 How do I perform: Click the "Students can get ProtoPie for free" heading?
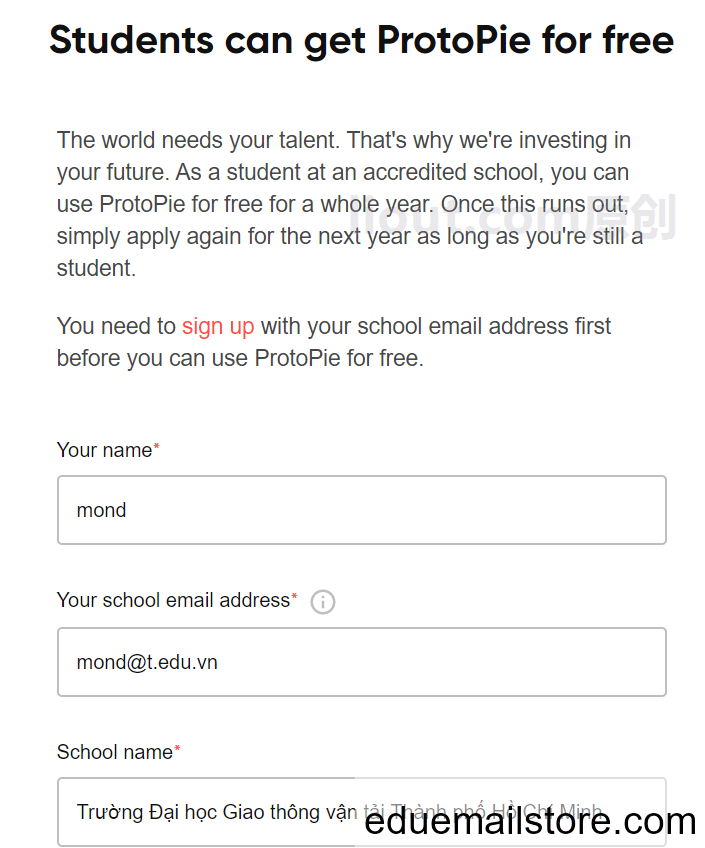361,41
